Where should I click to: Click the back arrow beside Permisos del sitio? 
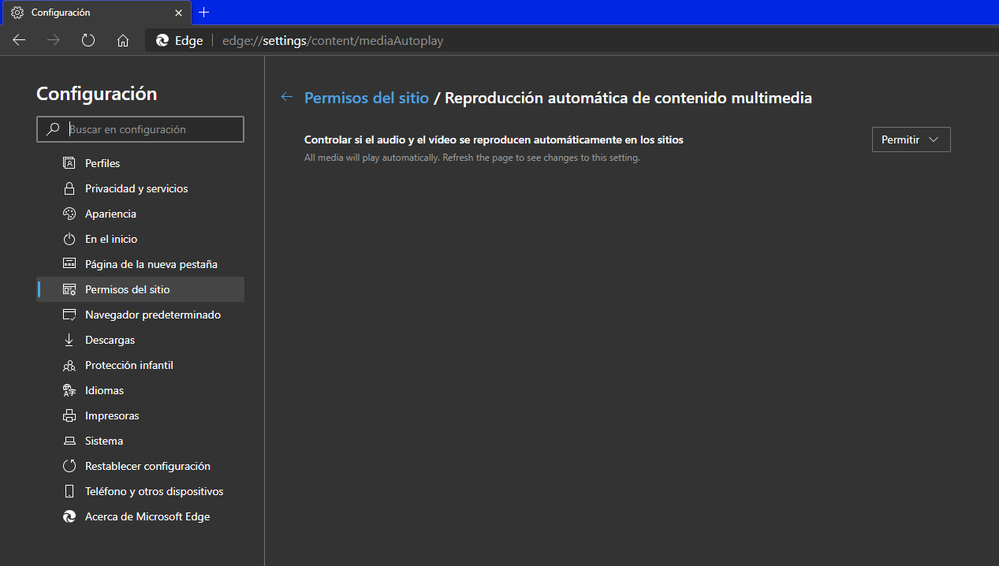click(x=287, y=97)
